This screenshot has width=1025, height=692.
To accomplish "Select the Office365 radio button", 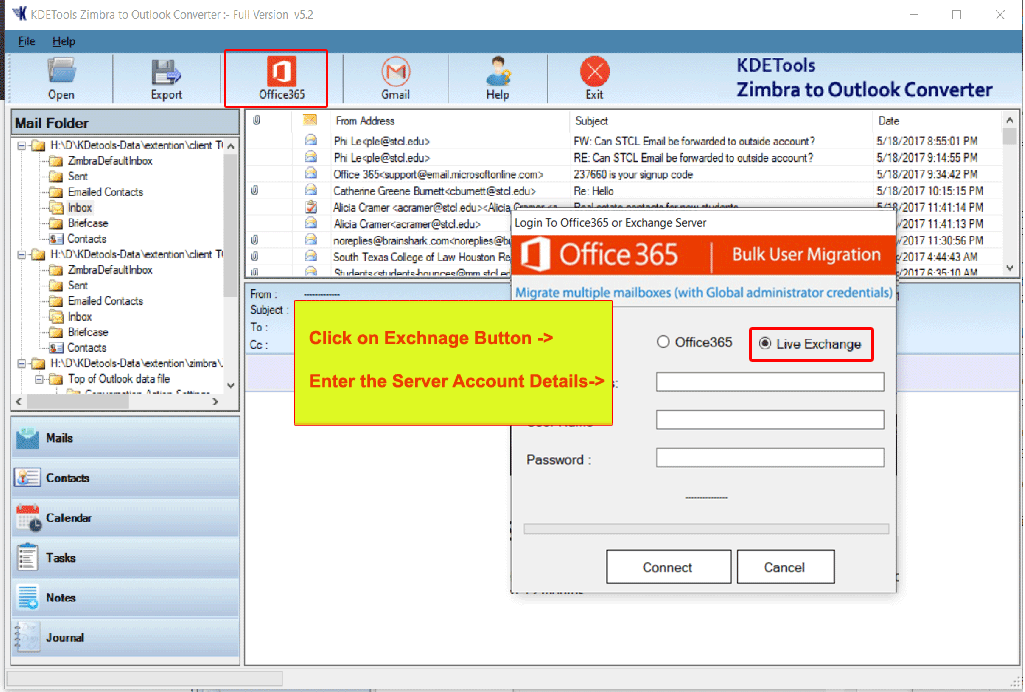I will point(663,342).
